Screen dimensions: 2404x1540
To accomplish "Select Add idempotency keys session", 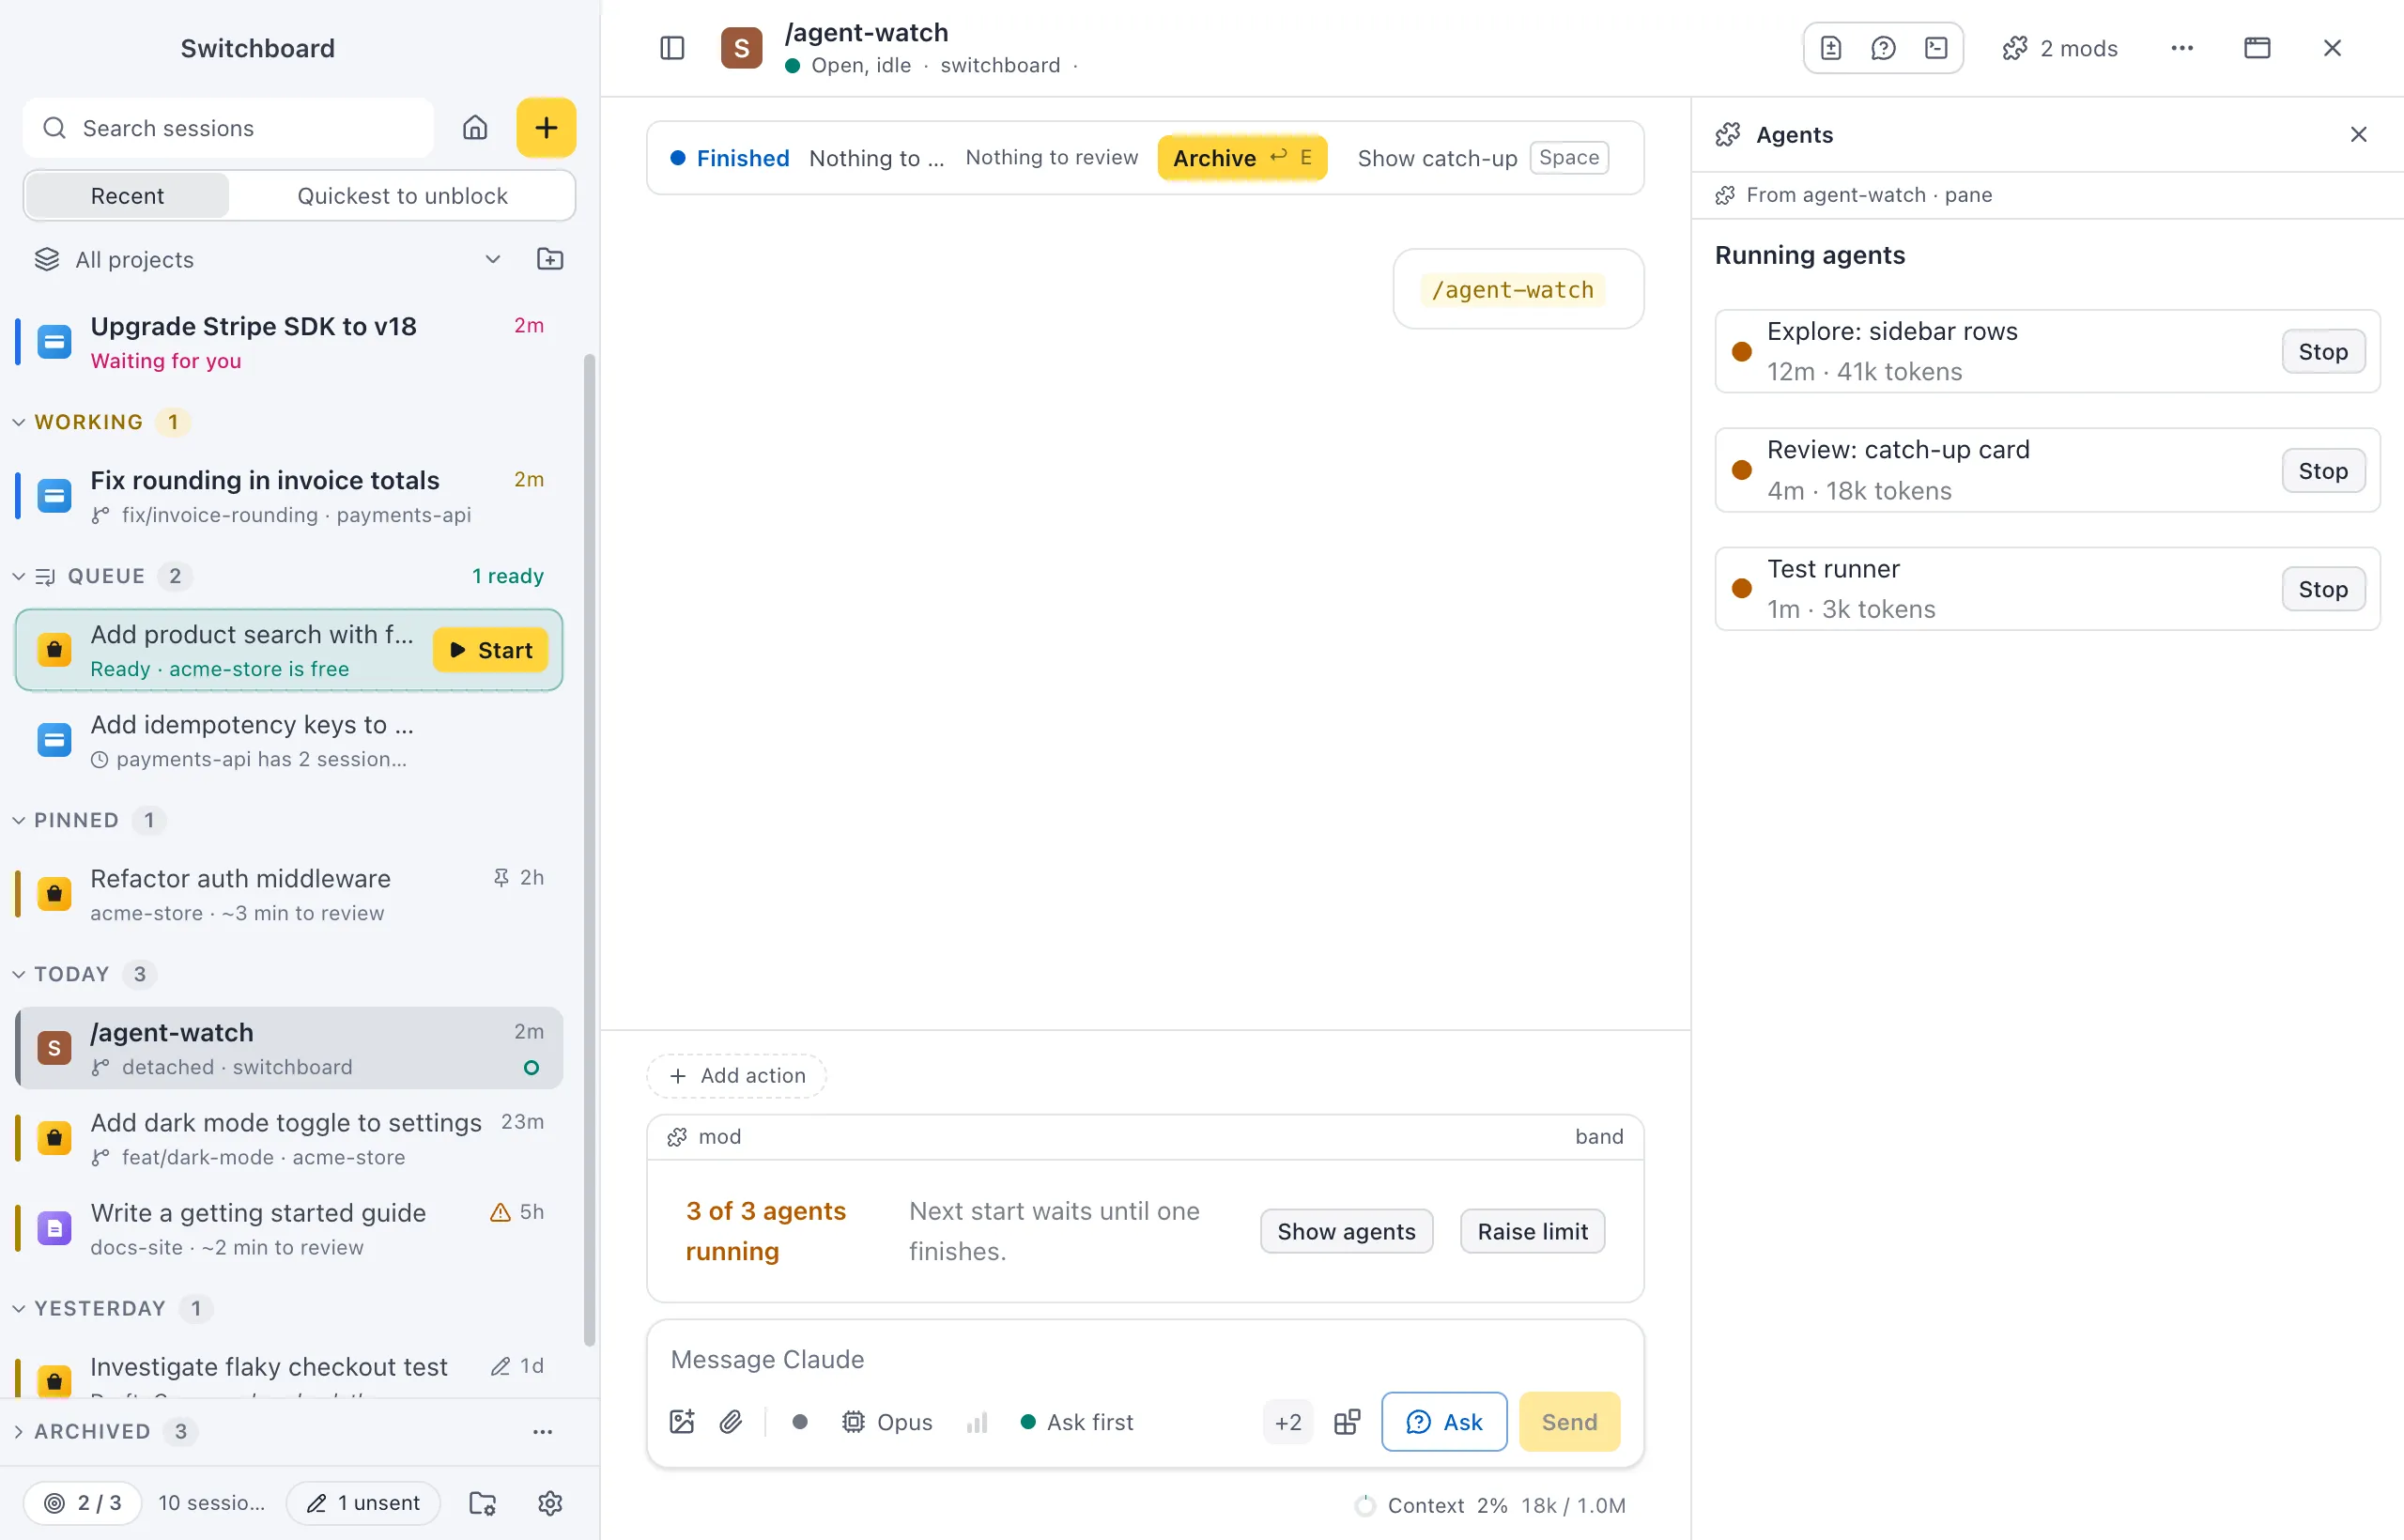I will pos(289,740).
